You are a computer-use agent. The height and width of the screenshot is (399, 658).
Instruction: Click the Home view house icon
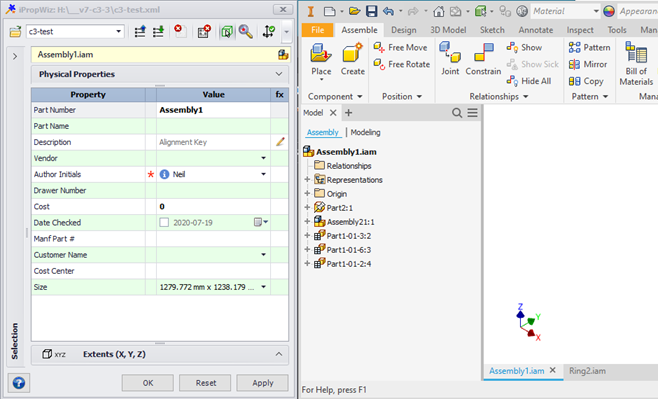439,11
